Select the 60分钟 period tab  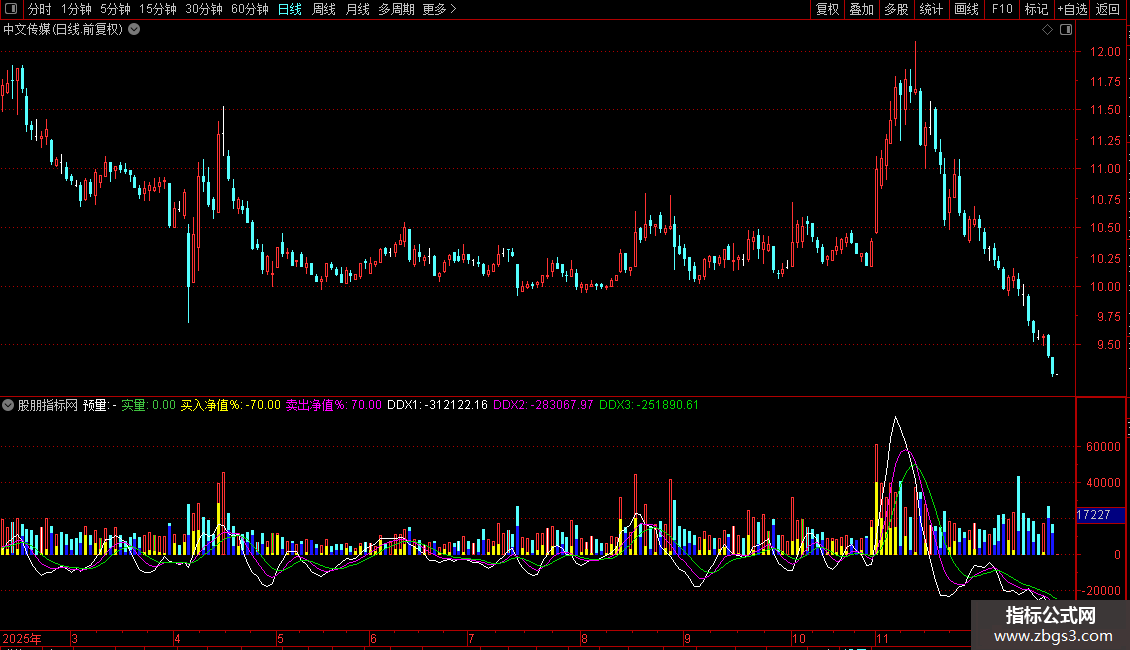249,10
